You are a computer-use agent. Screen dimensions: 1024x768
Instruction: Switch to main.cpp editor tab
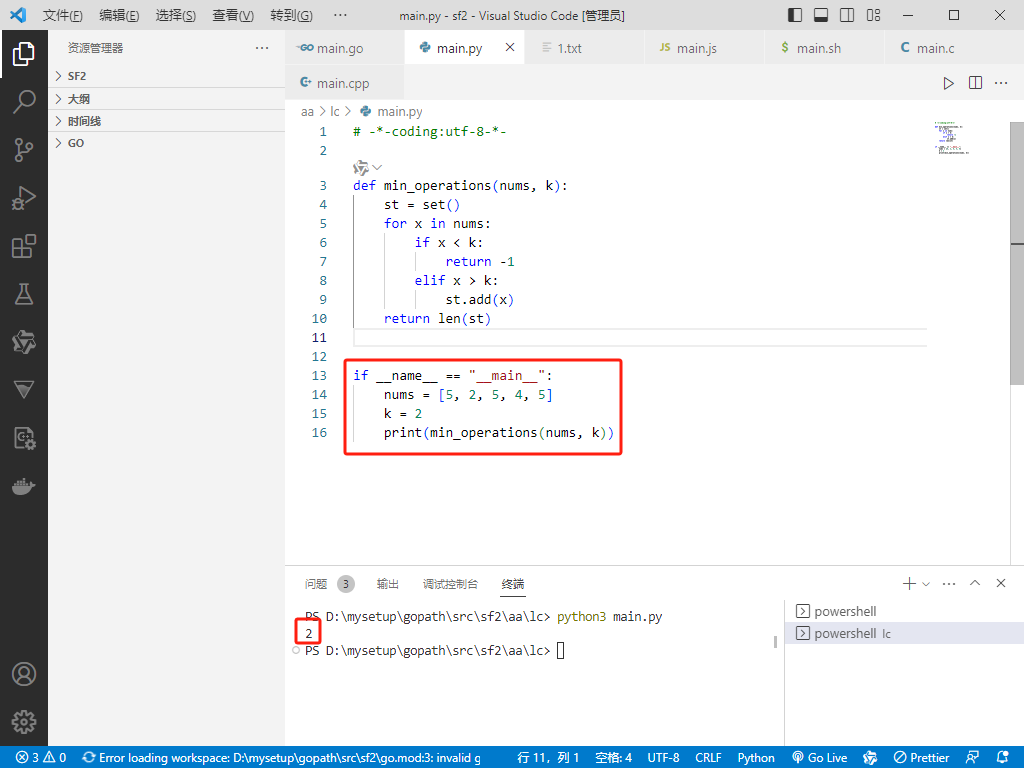pyautogui.click(x=344, y=83)
